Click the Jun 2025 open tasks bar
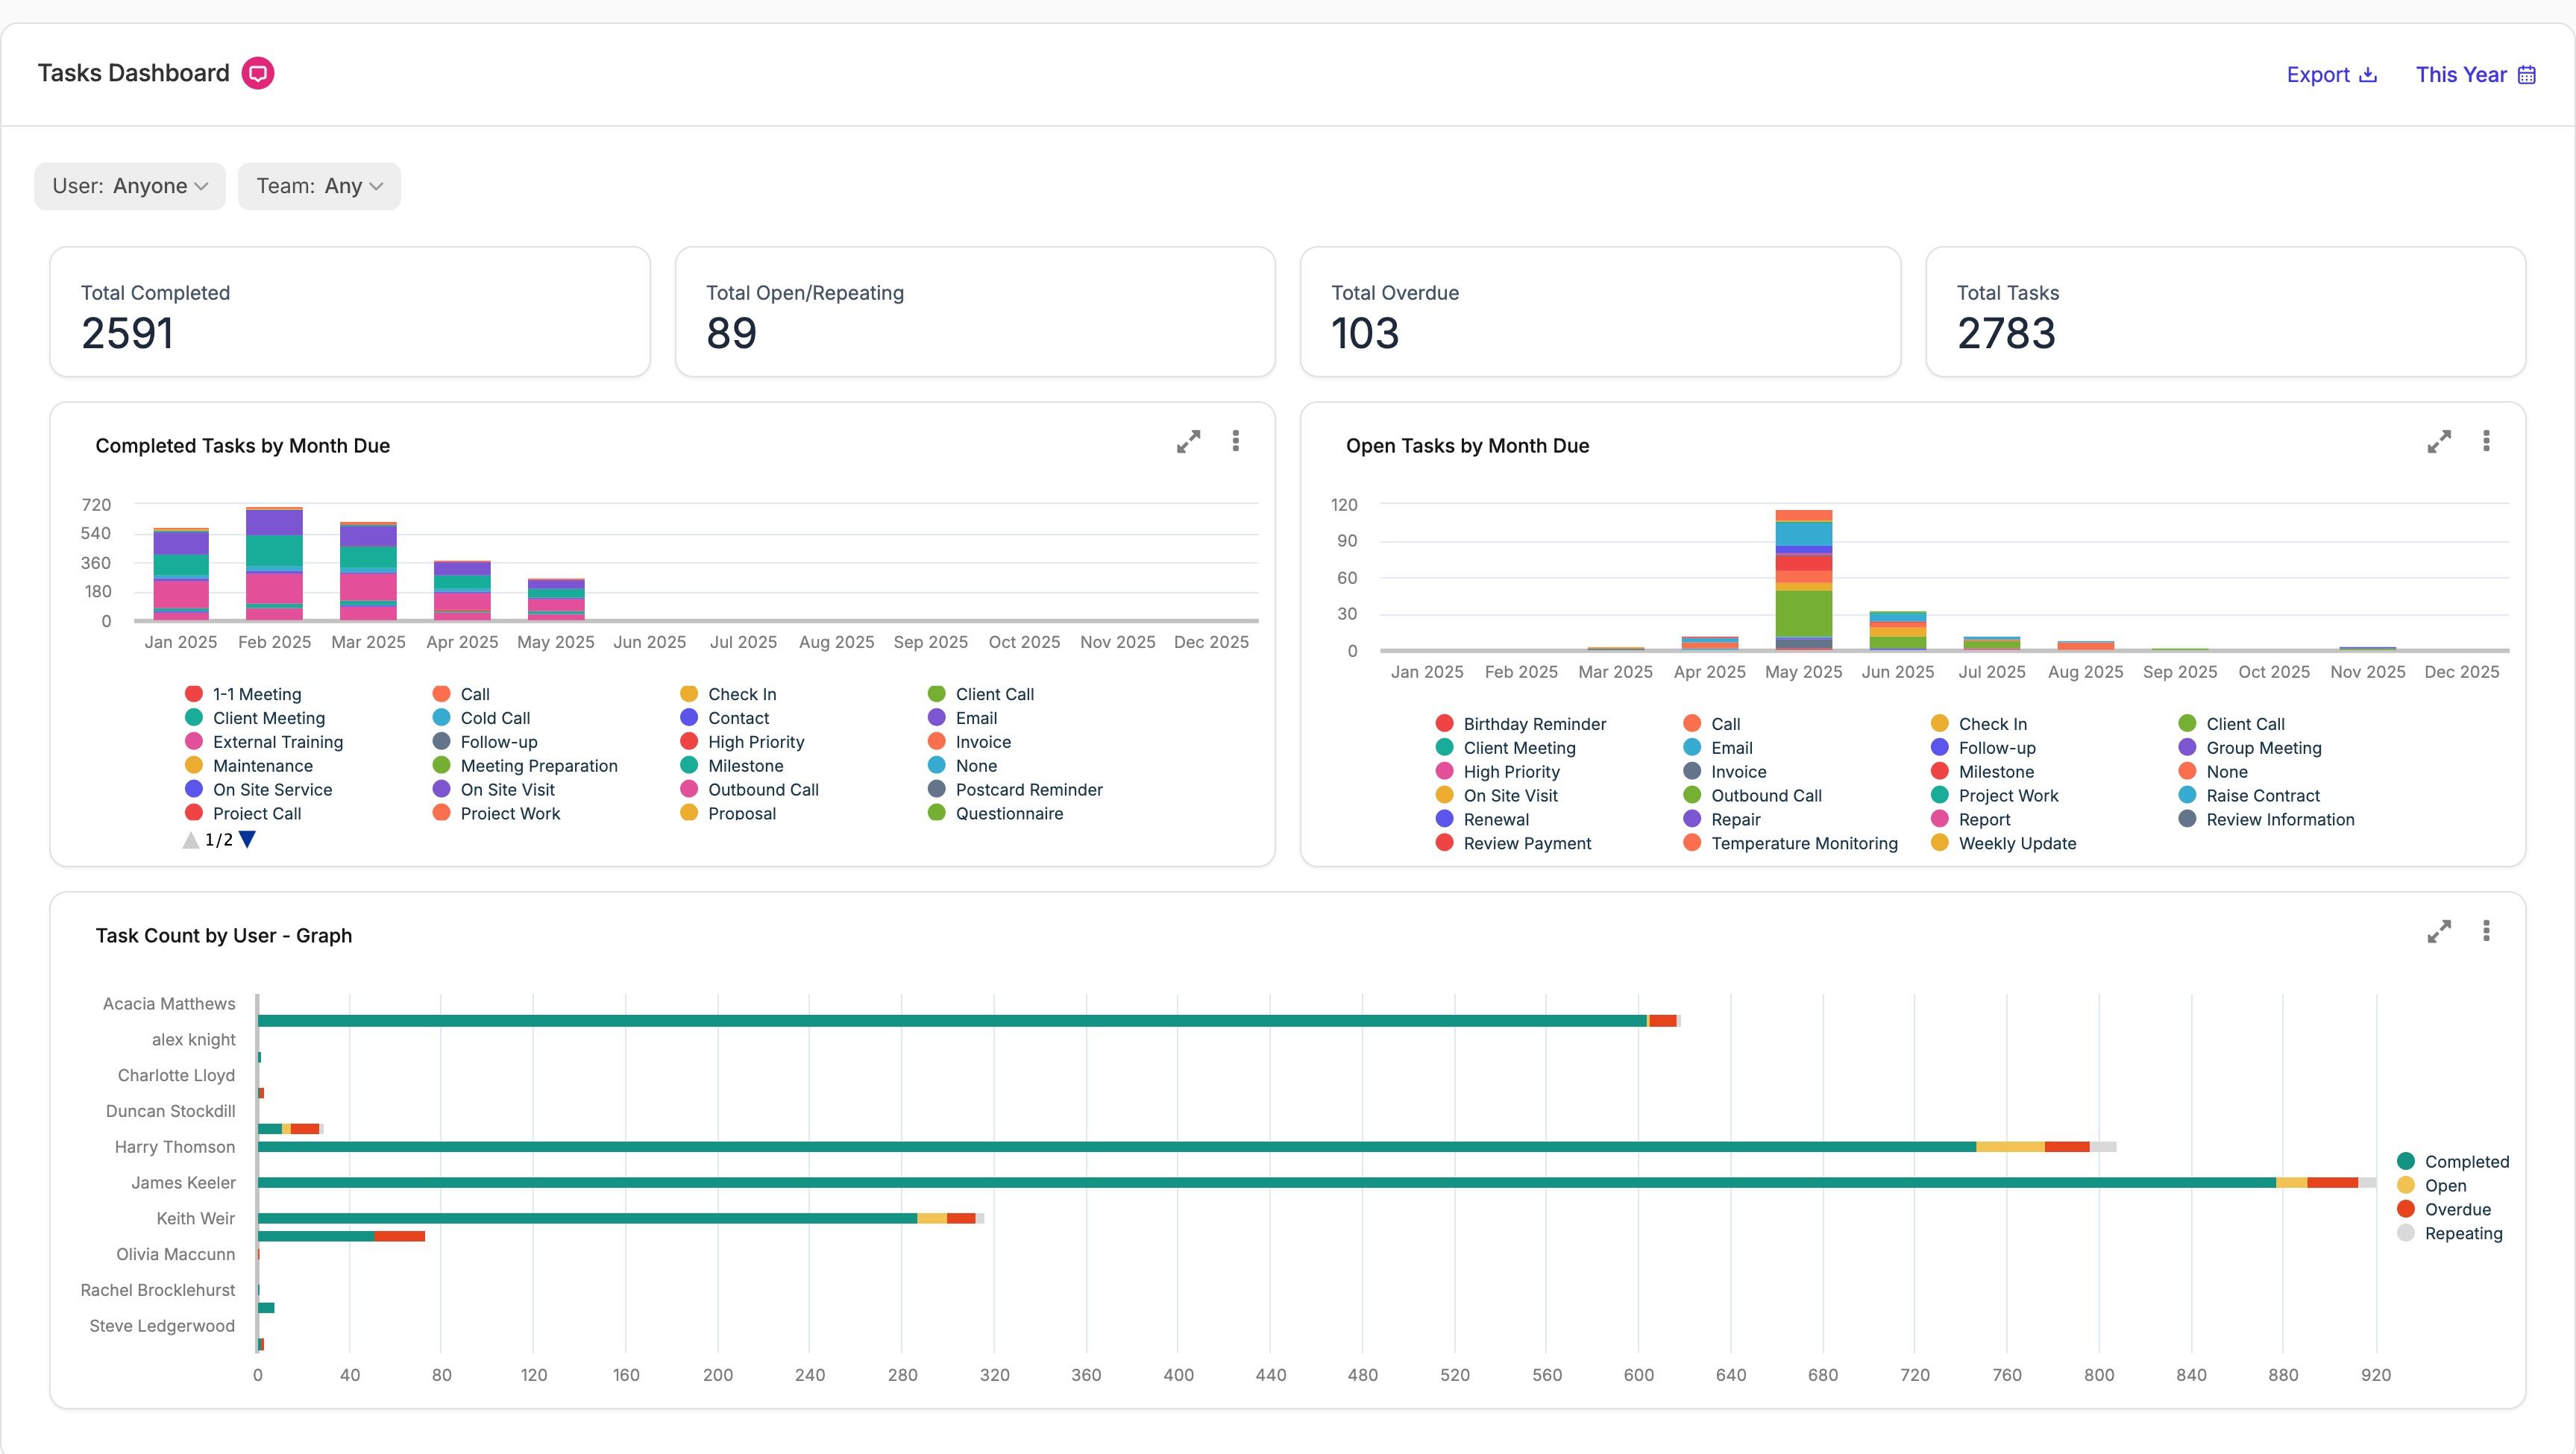 1897,631
